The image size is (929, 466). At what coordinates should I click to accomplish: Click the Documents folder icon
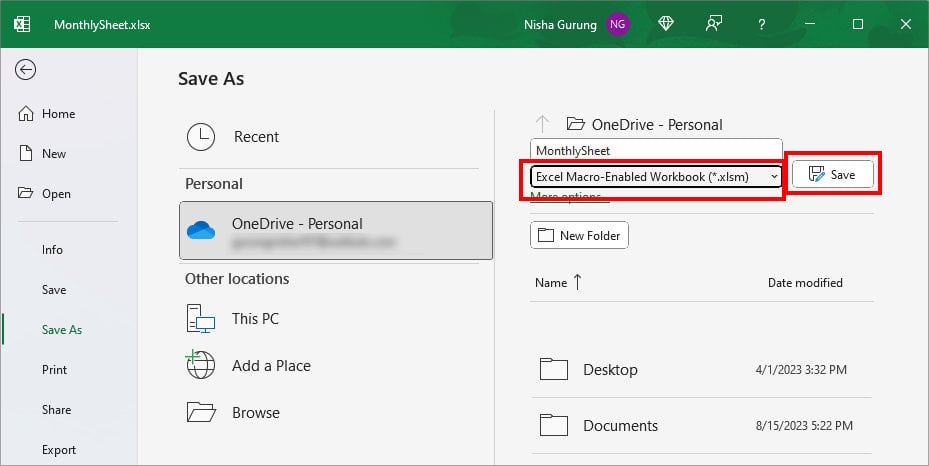[x=553, y=425]
